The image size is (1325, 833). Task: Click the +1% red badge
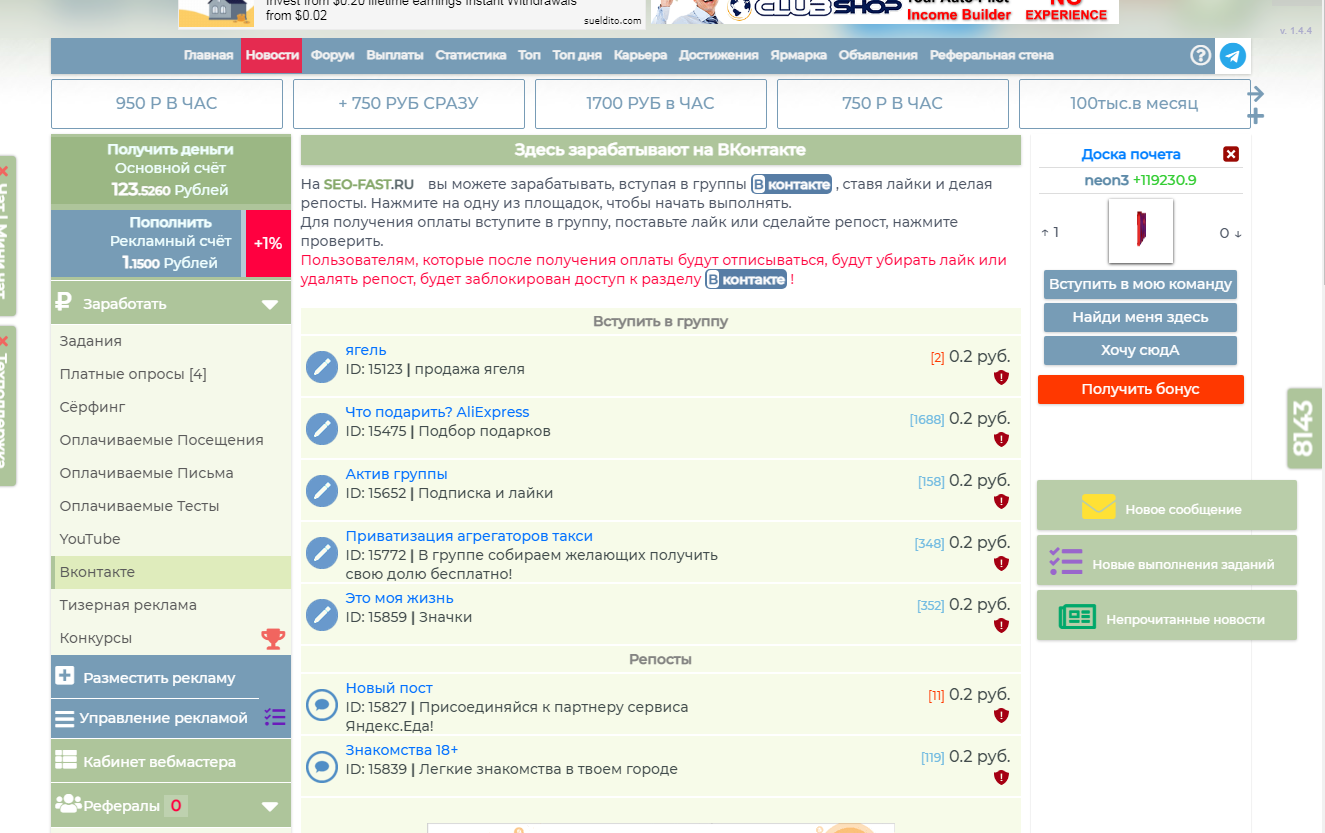click(x=268, y=243)
